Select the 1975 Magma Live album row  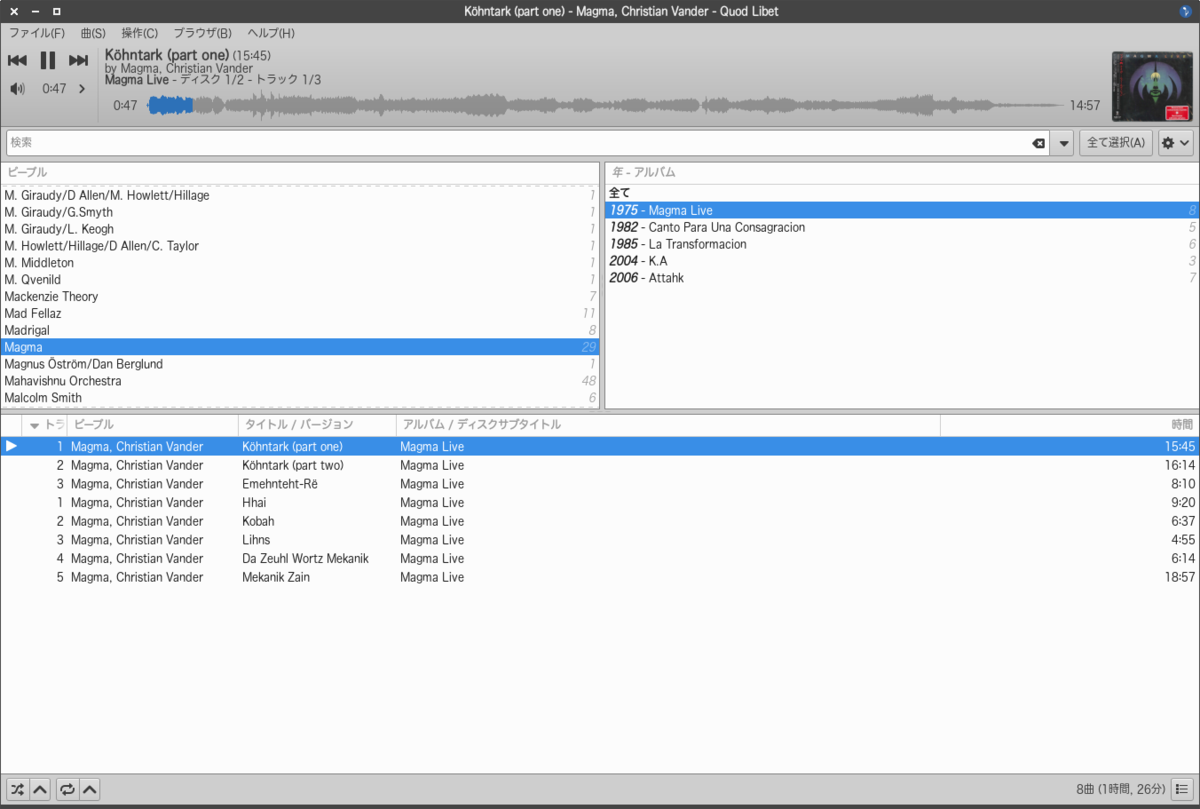point(902,210)
